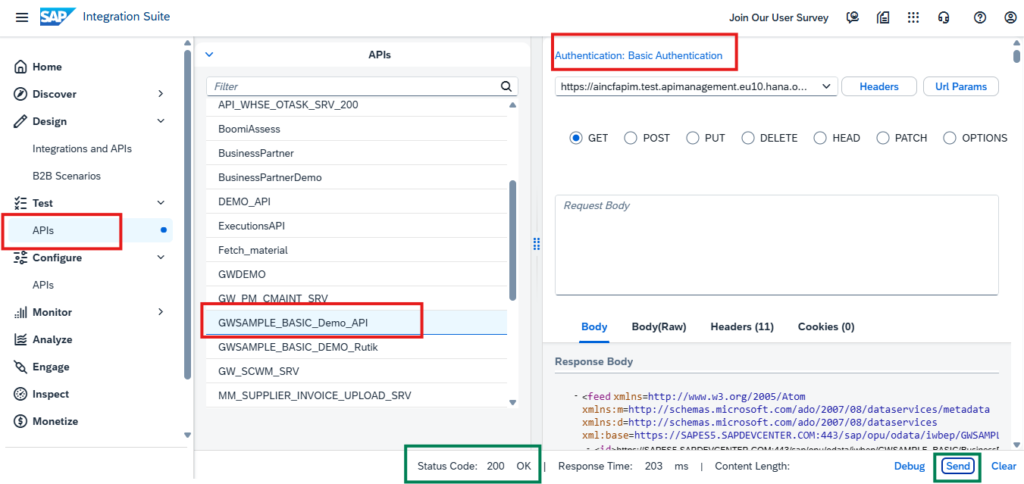
Task: Click the API list scrollbar
Action: [513, 241]
